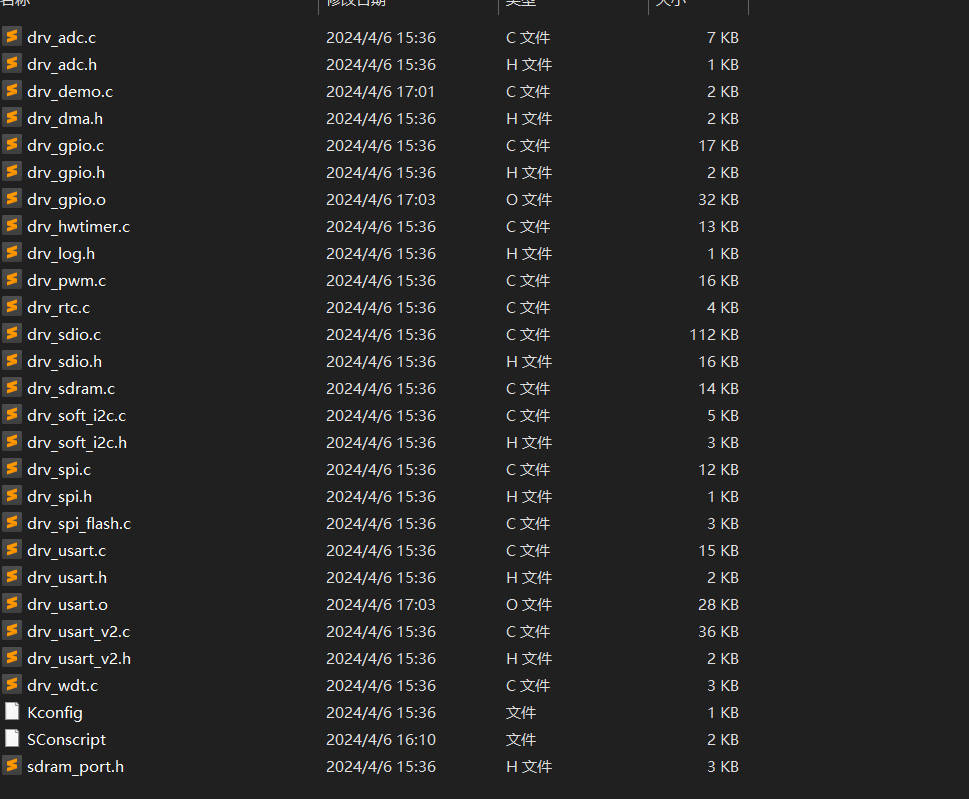This screenshot has height=799, width=969.
Task: Click the 17:03 date in drv_gpio.o row
Action: point(381,200)
